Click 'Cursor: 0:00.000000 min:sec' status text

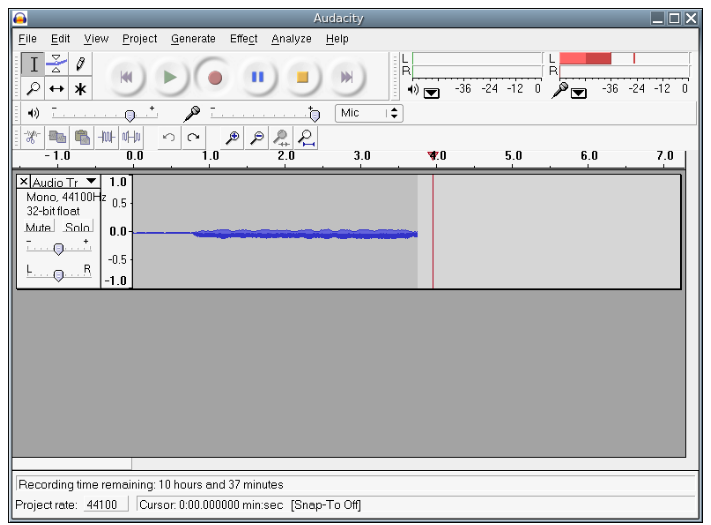tap(211, 505)
